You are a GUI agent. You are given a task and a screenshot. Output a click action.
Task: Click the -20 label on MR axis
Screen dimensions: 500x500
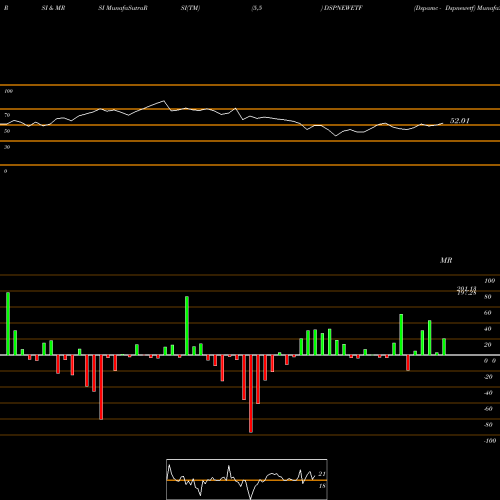click(488, 377)
